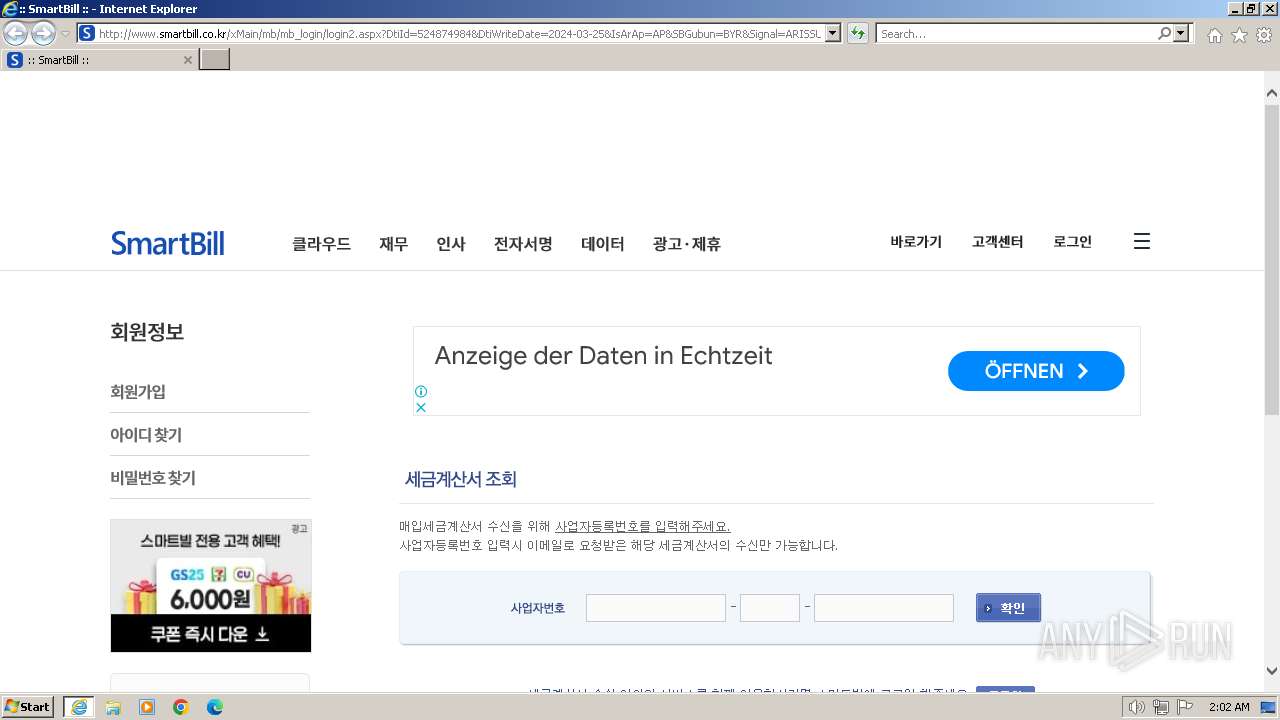This screenshot has height=720, width=1280.
Task: Click the Anzeige der Daten in Echtzeit text
Action: pyautogui.click(x=603, y=356)
